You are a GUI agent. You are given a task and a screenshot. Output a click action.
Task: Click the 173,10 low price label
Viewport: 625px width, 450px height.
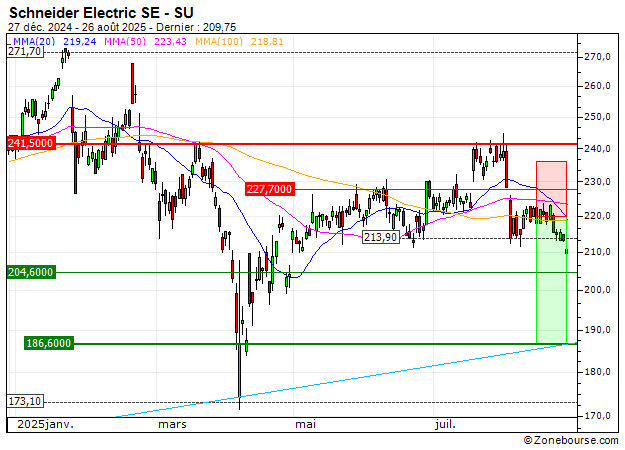(x=25, y=401)
